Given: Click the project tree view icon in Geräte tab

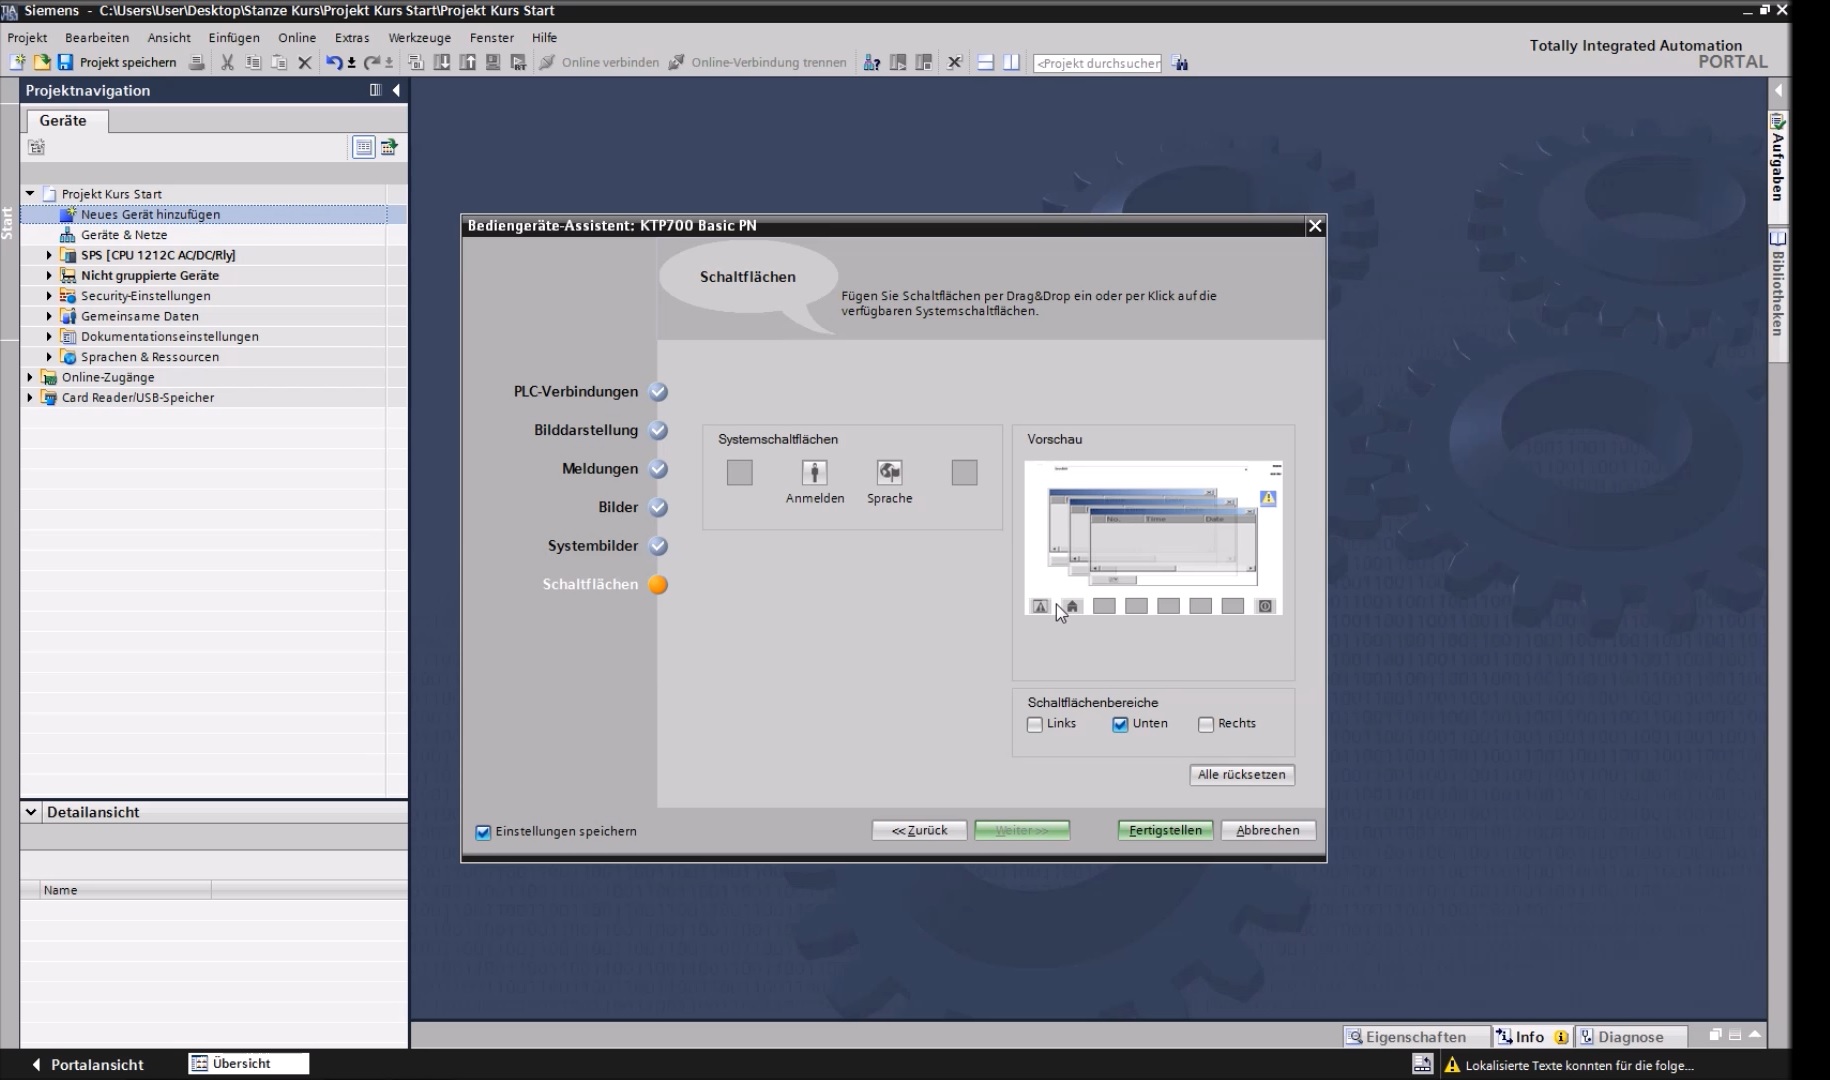Looking at the screenshot, I should [37, 147].
